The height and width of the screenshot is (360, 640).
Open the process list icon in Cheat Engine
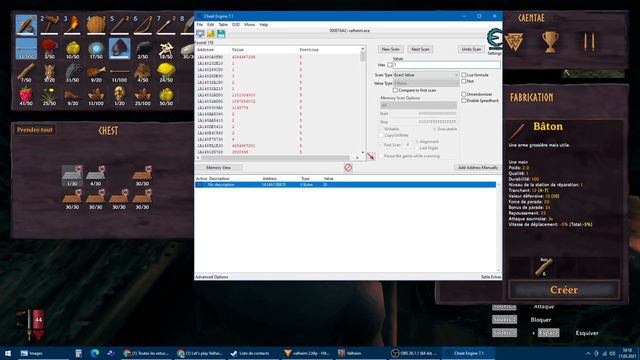coord(200,34)
